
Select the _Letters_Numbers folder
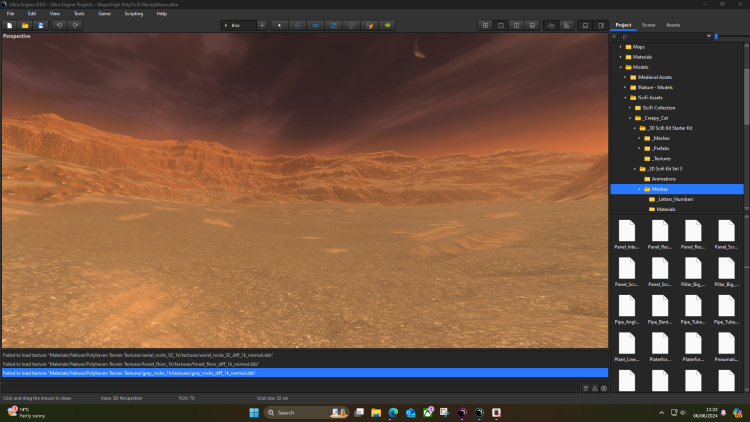pos(671,199)
